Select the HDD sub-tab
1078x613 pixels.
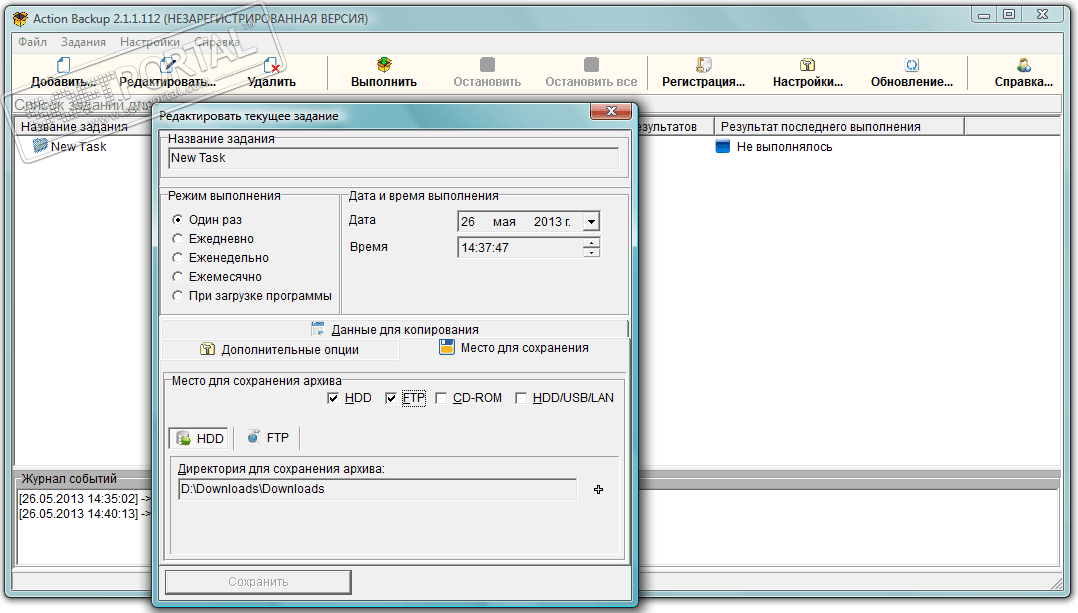[200, 438]
